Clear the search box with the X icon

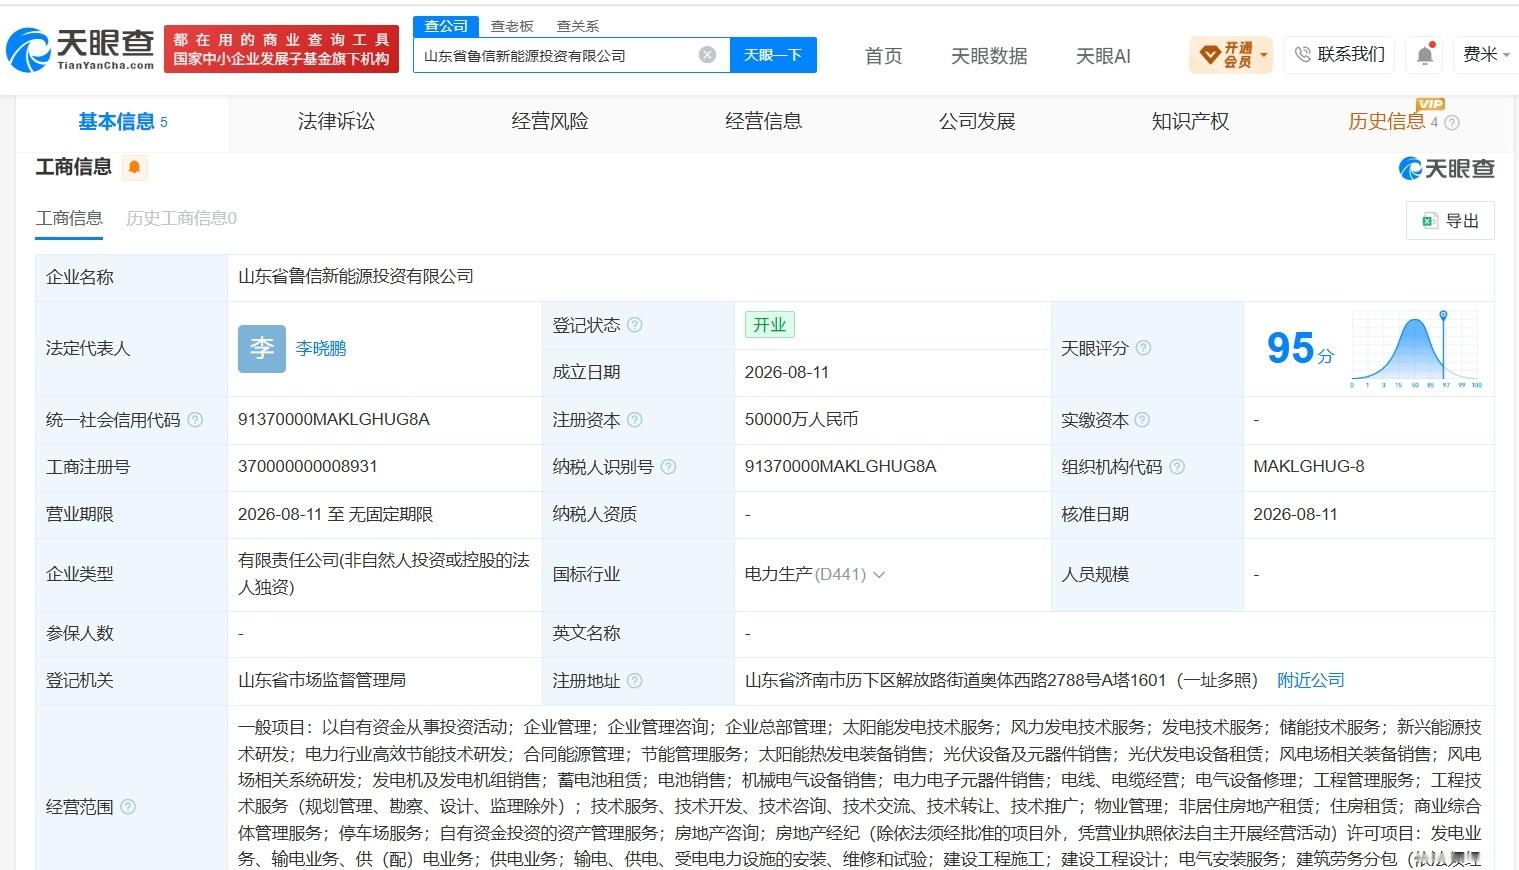[x=707, y=55]
